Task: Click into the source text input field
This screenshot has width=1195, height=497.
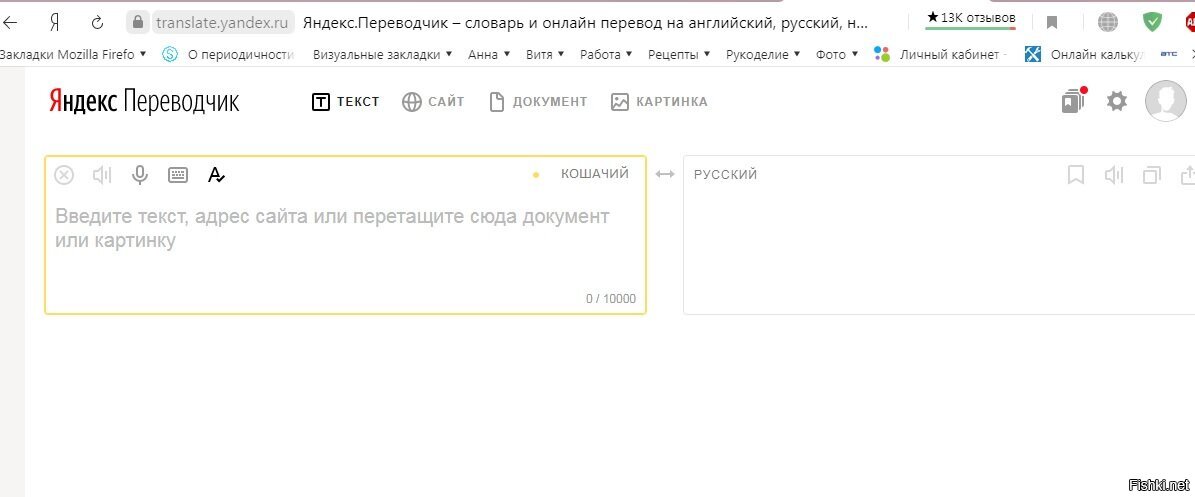Action: click(x=345, y=244)
